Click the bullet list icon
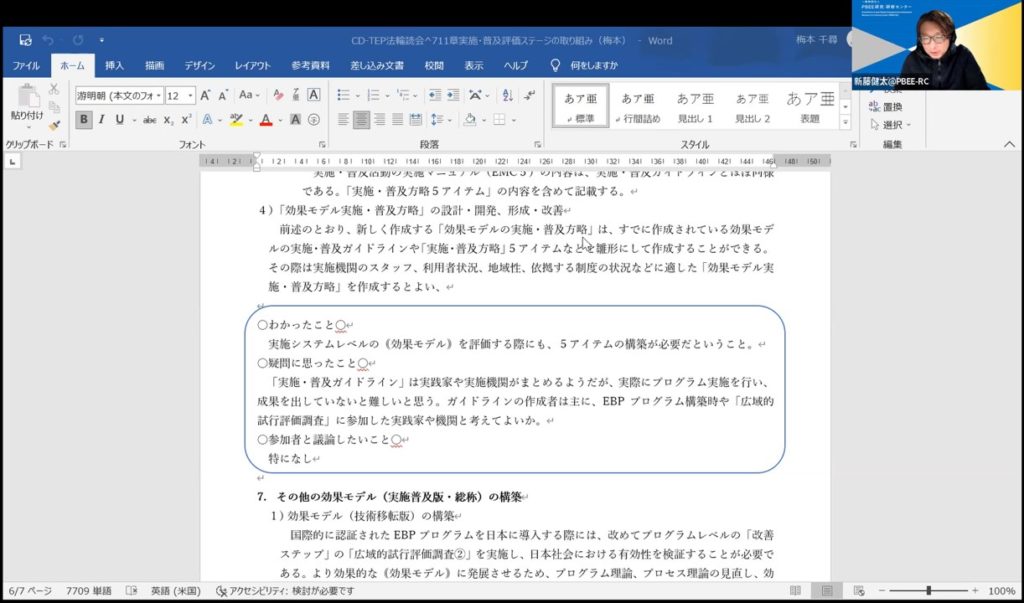 (x=343, y=95)
